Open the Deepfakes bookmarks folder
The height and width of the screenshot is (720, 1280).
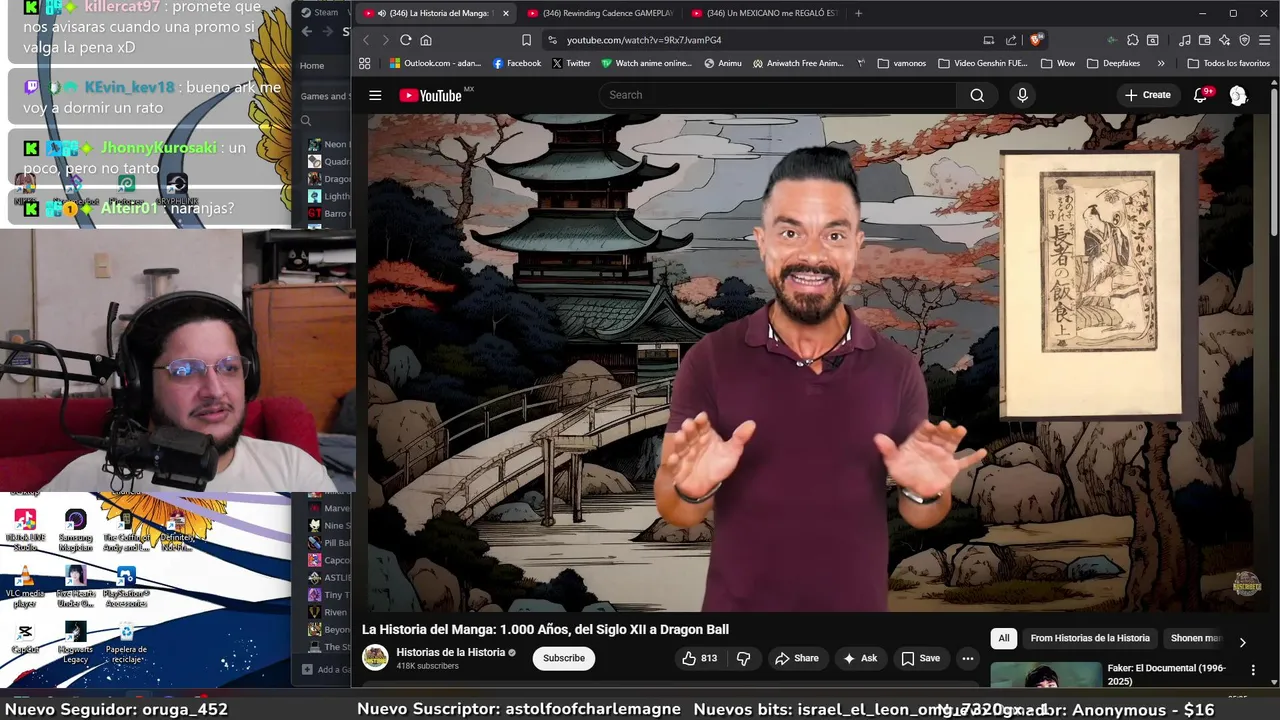(x=1112, y=63)
